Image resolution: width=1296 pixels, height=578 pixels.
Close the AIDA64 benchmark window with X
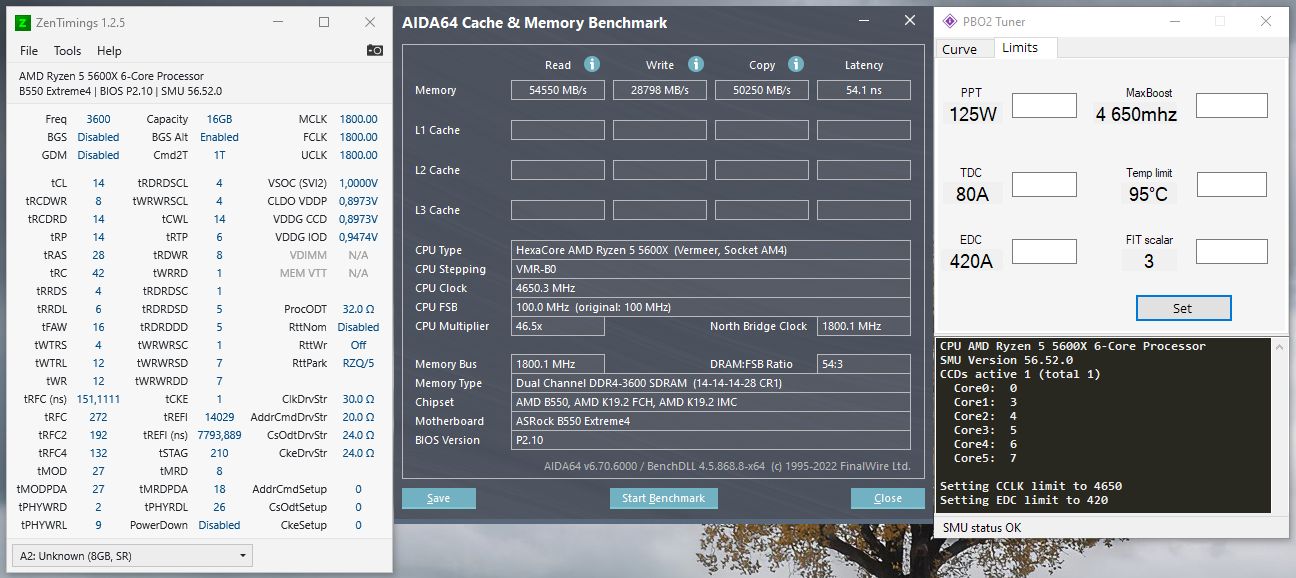(x=909, y=20)
